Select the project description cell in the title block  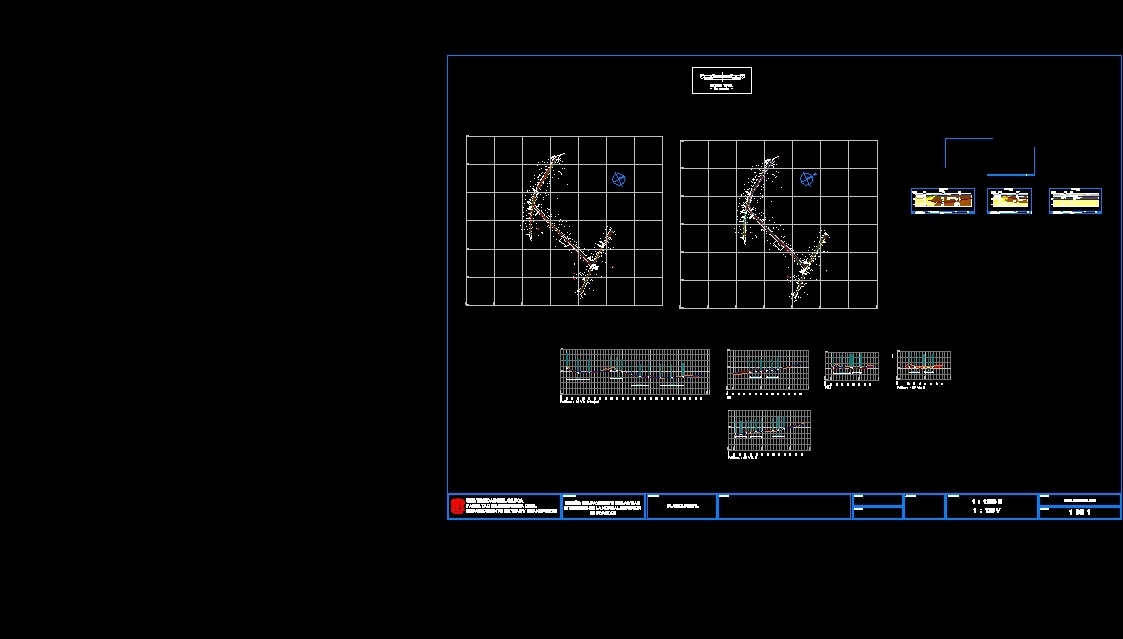[603, 506]
